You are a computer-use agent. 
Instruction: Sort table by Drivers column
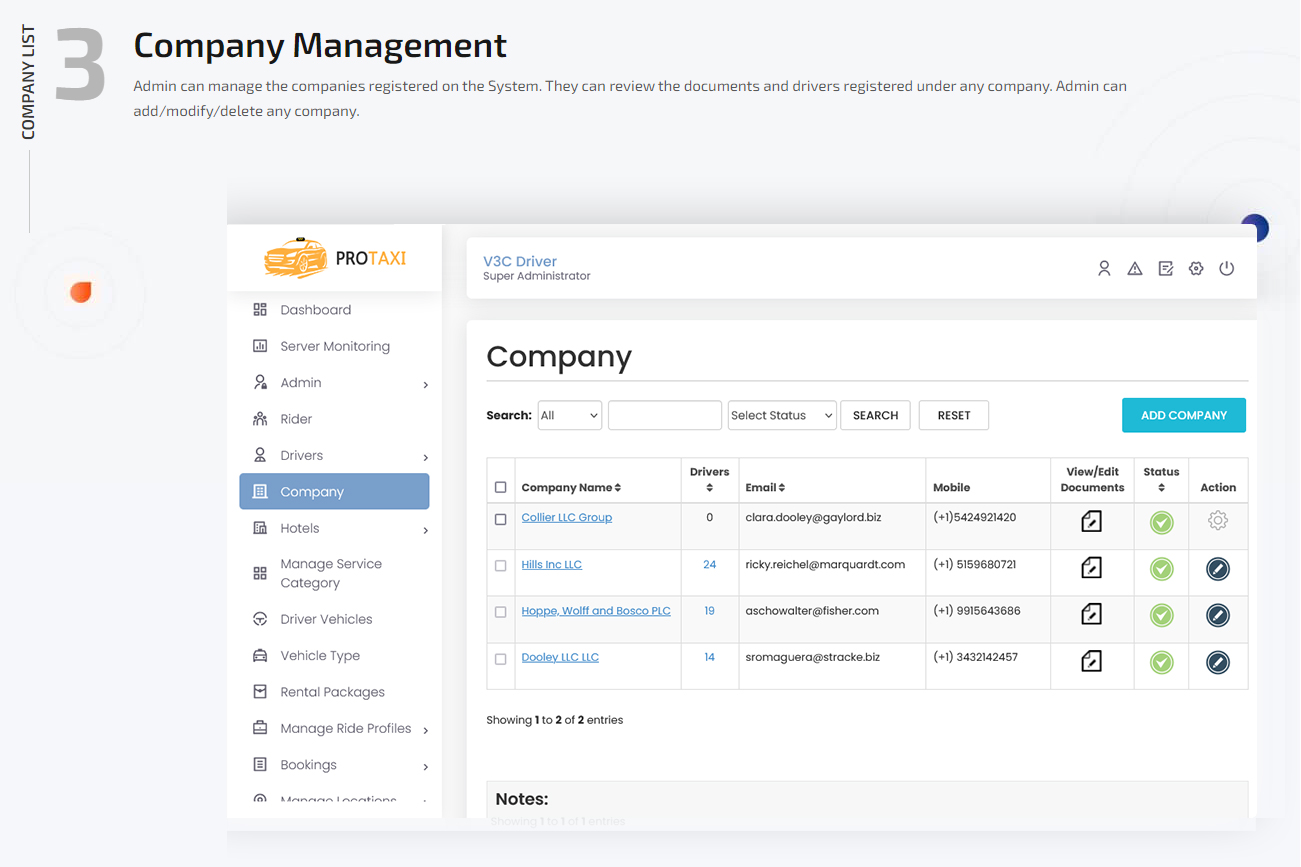pos(709,479)
